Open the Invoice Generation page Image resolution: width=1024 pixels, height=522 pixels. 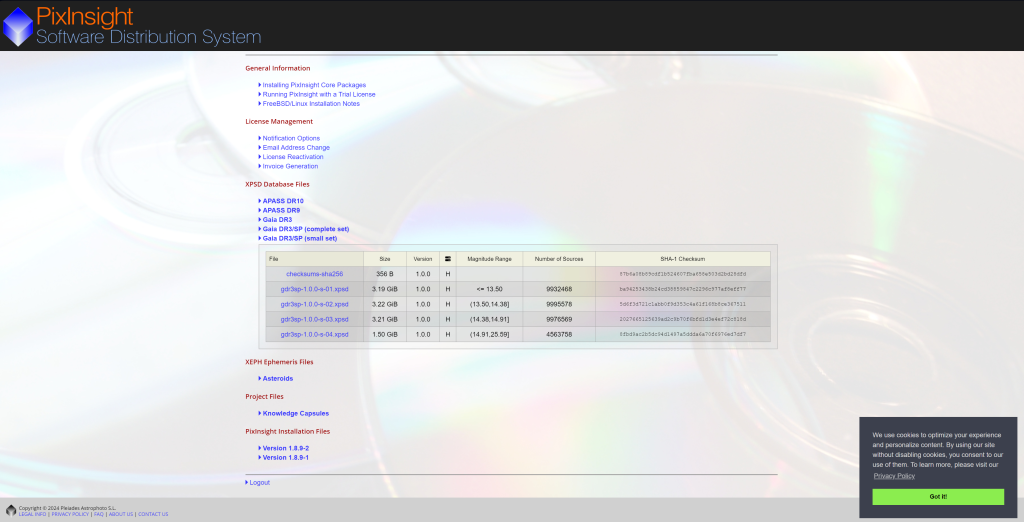290,166
